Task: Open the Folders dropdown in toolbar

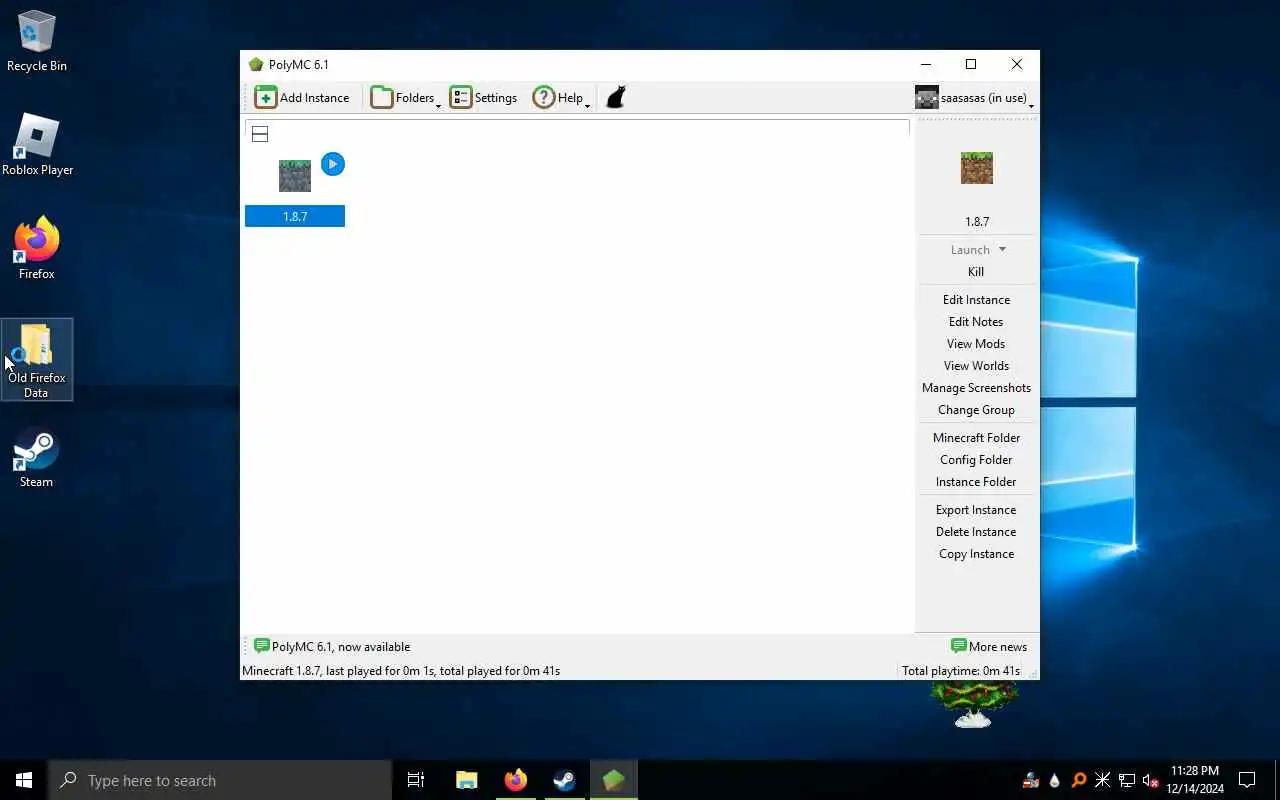Action: tap(405, 97)
